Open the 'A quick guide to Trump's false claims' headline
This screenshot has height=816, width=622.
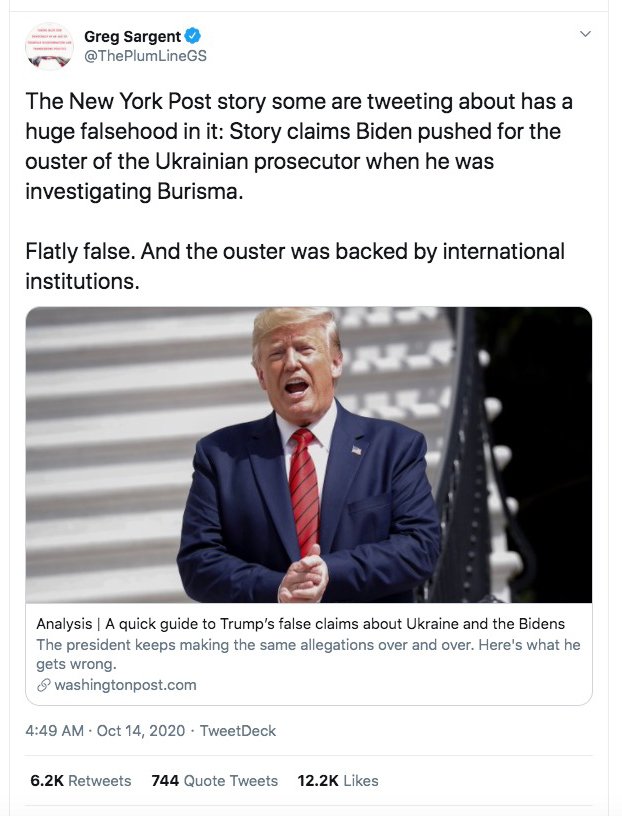pyautogui.click(x=300, y=624)
